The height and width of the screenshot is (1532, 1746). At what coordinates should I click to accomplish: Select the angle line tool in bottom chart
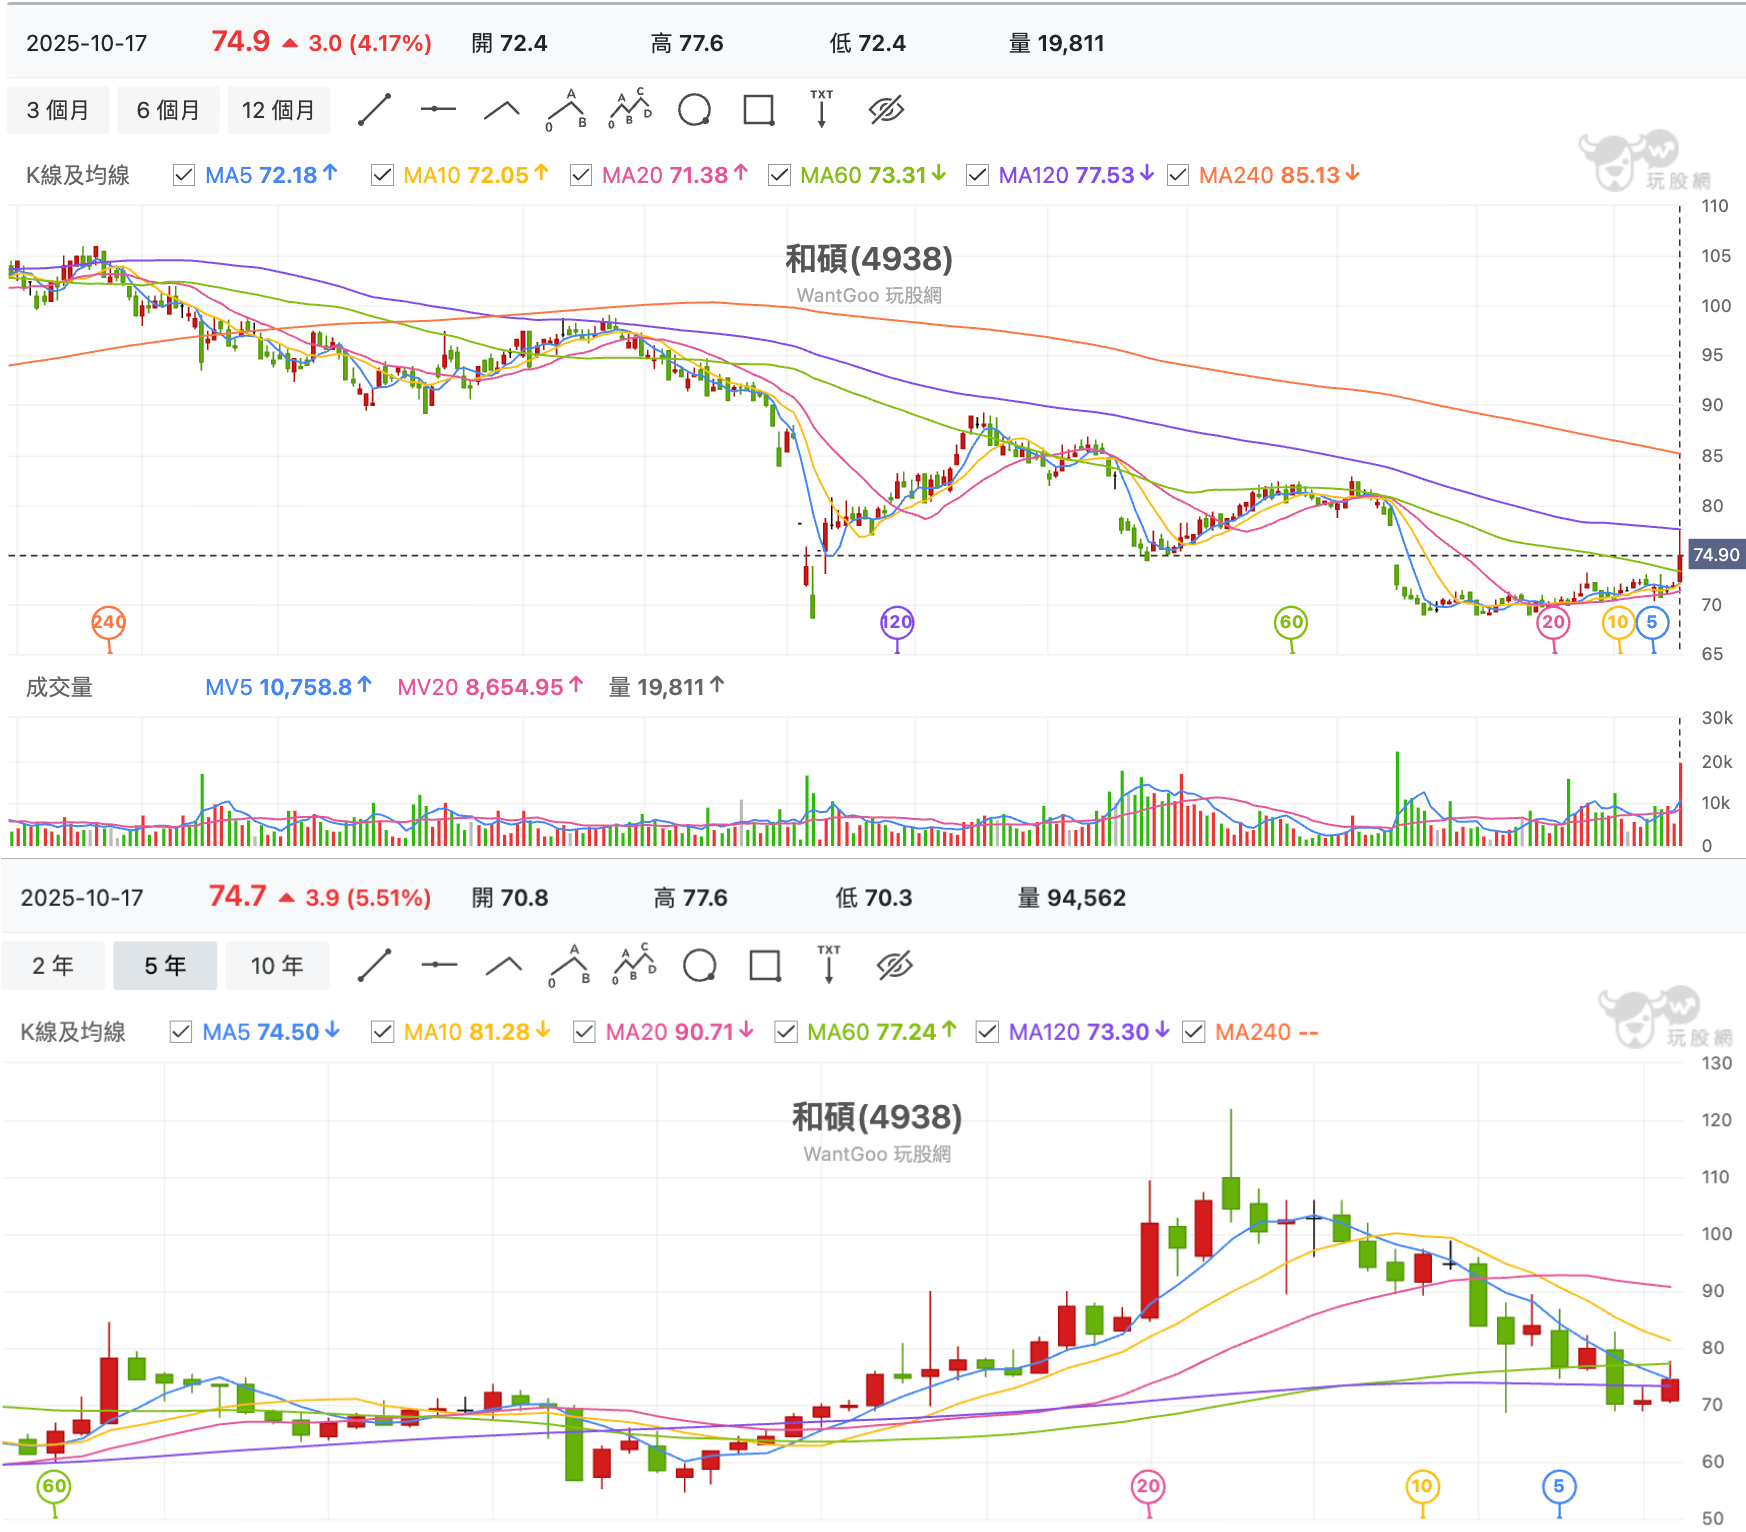point(504,966)
